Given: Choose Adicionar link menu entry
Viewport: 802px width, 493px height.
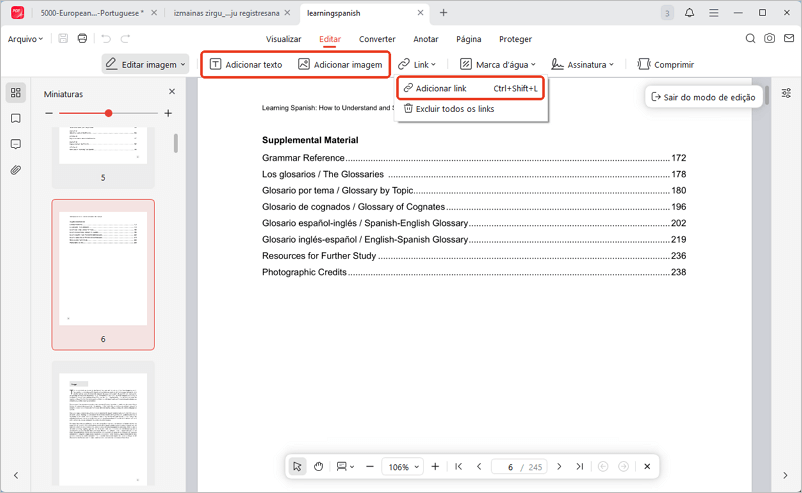Looking at the screenshot, I should tap(471, 88).
